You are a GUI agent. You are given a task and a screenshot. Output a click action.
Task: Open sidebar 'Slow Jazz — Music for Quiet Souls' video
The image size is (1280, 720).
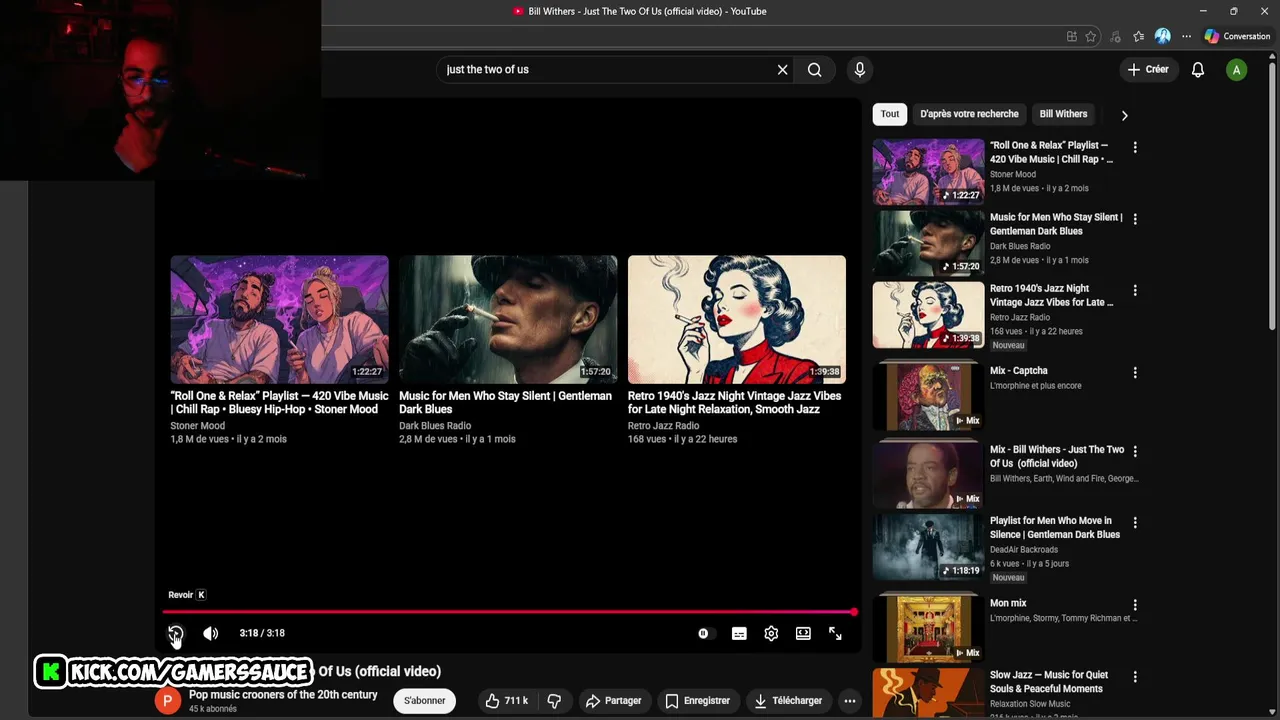(1049, 682)
